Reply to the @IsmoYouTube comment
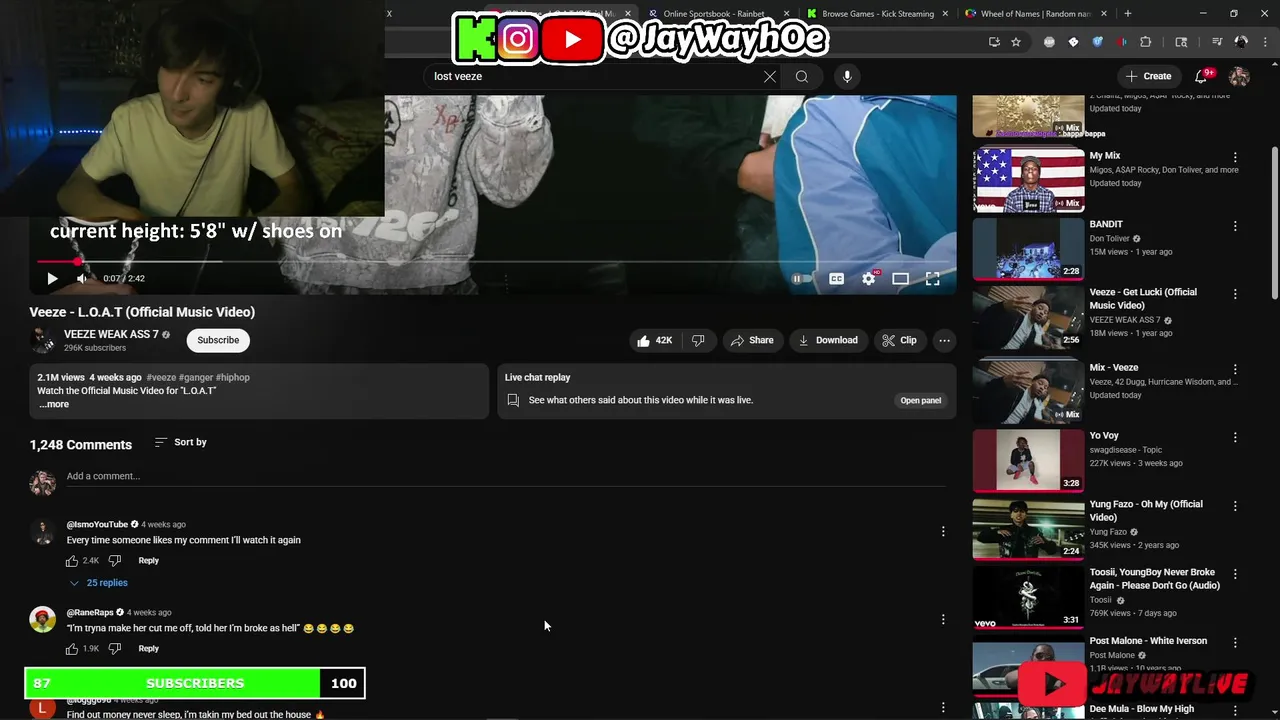This screenshot has width=1280, height=720. 148,561
